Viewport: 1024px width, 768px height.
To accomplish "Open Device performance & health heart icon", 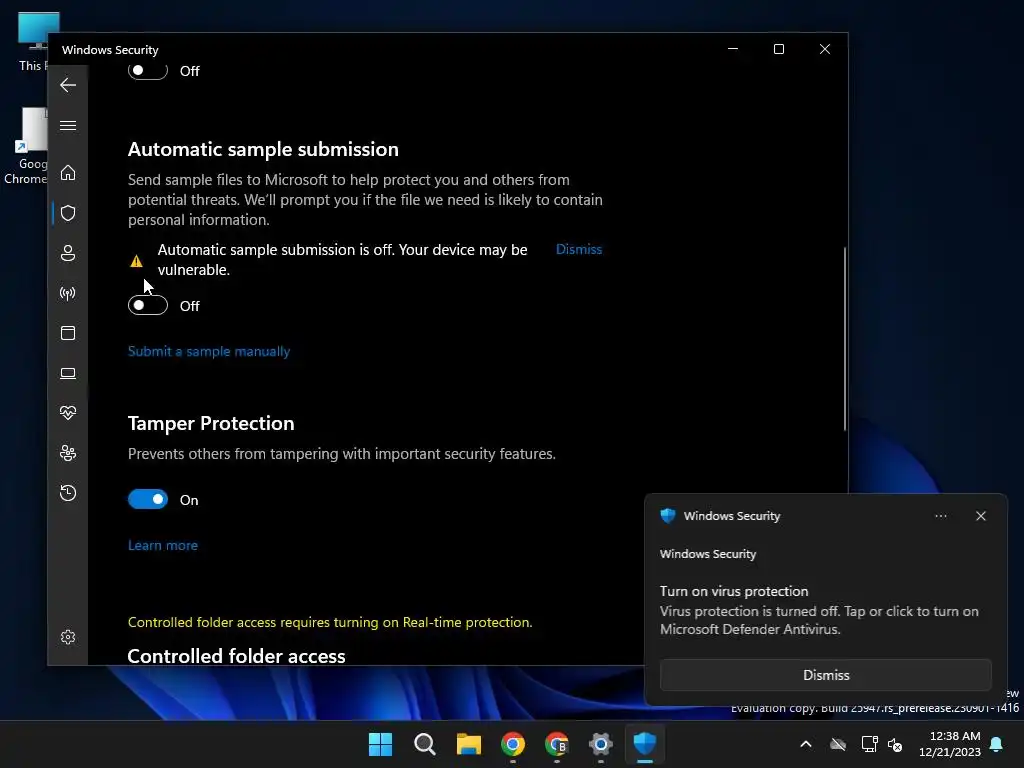I will [68, 413].
